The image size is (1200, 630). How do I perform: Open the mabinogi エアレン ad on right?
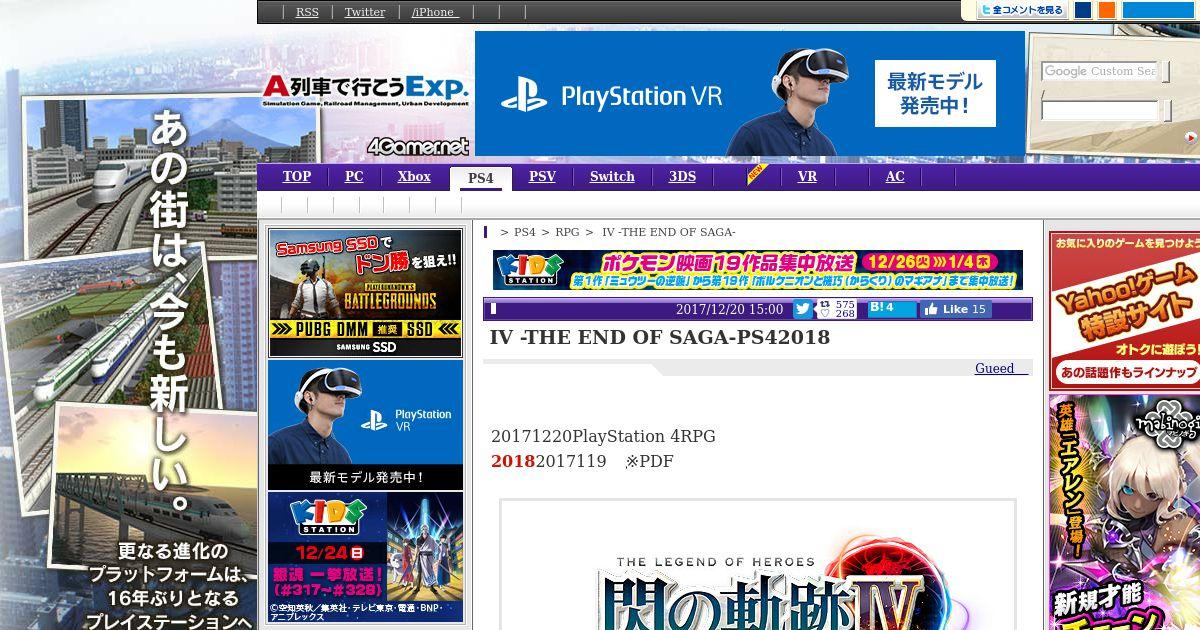point(1124,512)
